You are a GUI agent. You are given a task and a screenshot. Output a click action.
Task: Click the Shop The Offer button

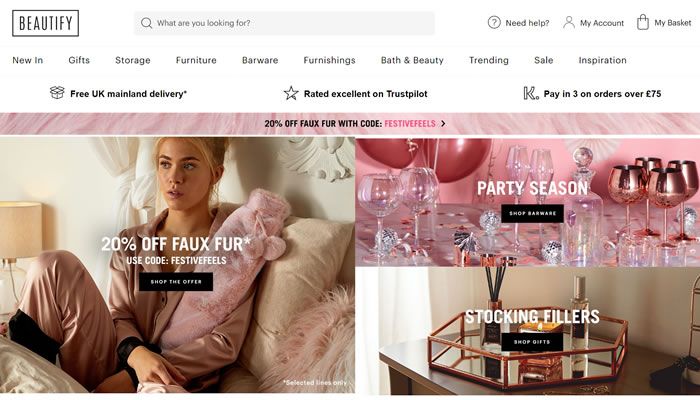(176, 282)
